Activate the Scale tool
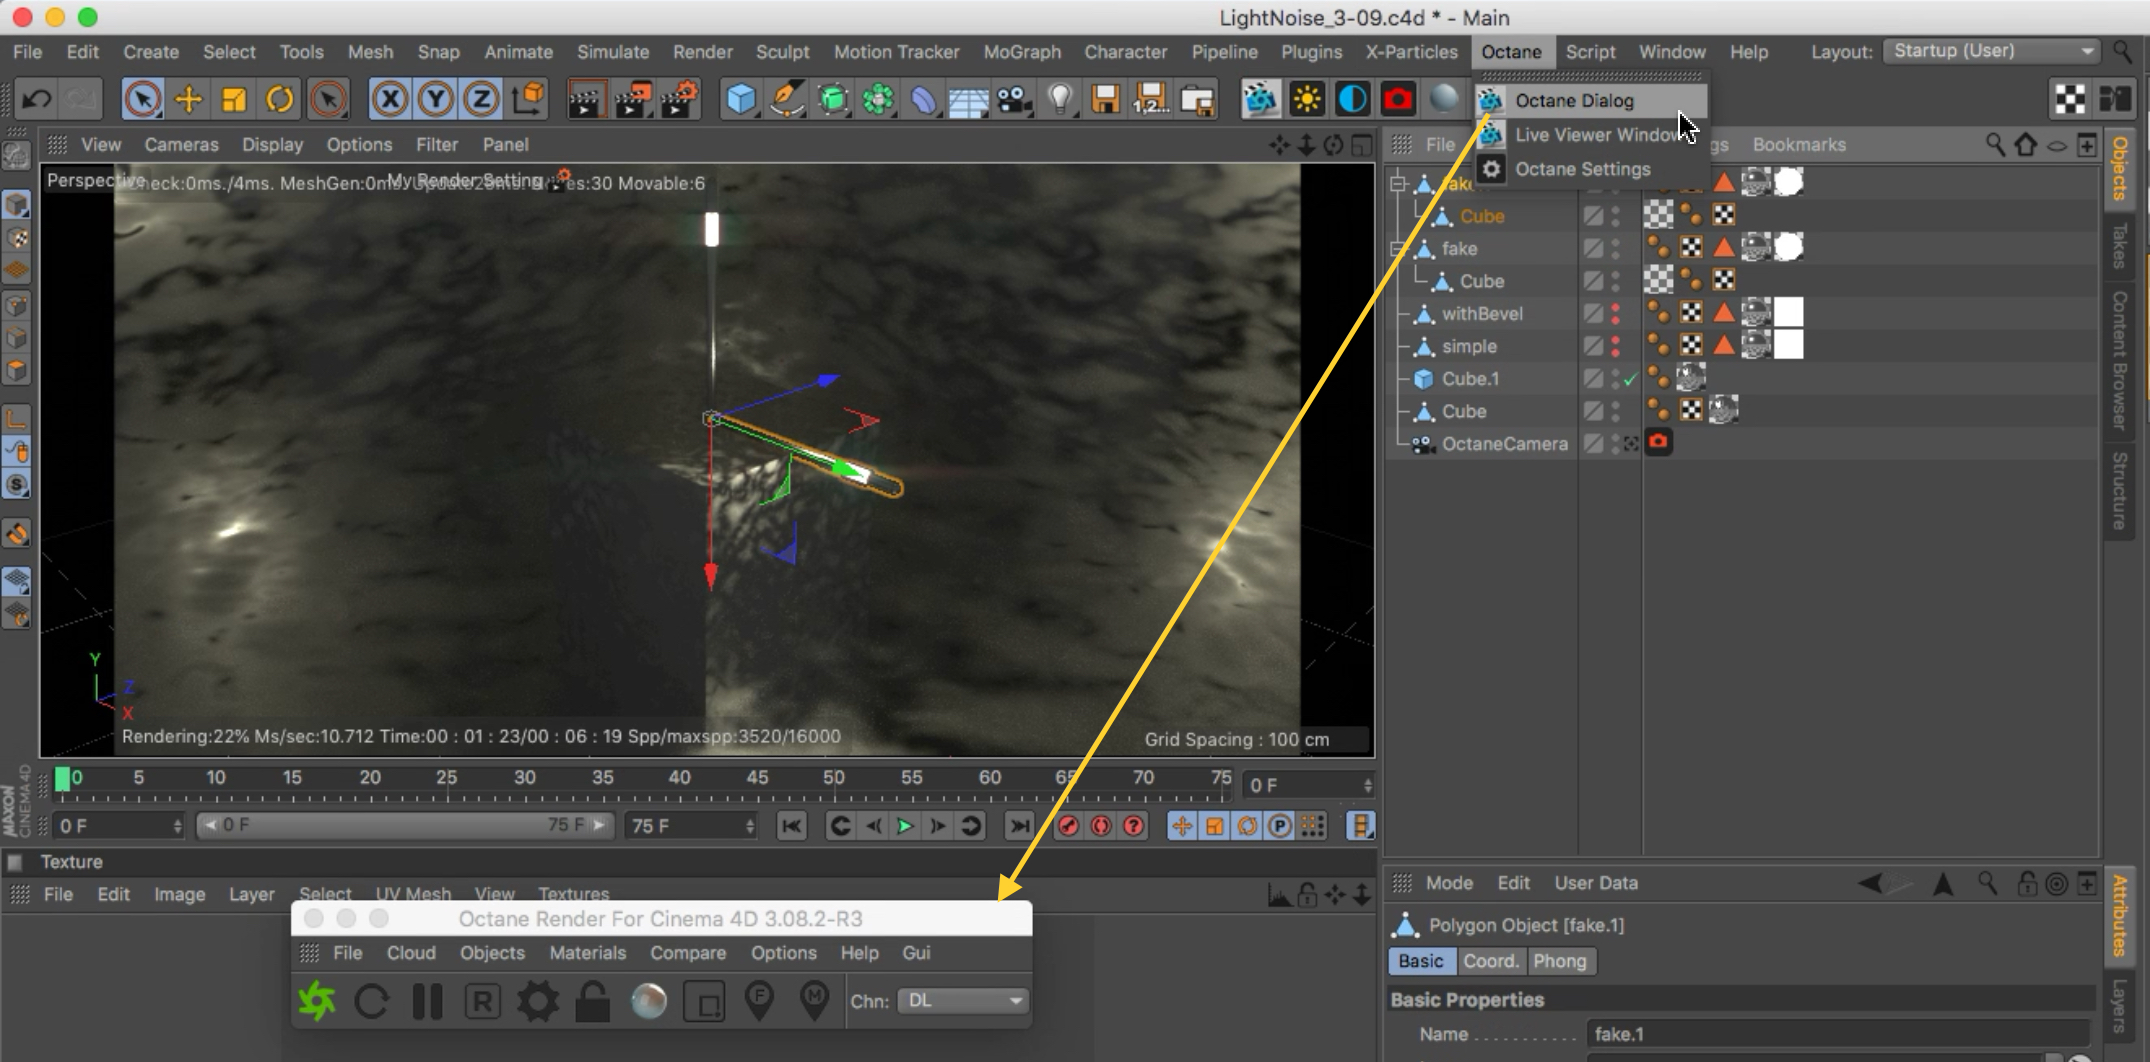The height and width of the screenshot is (1062, 2150). 234,99
